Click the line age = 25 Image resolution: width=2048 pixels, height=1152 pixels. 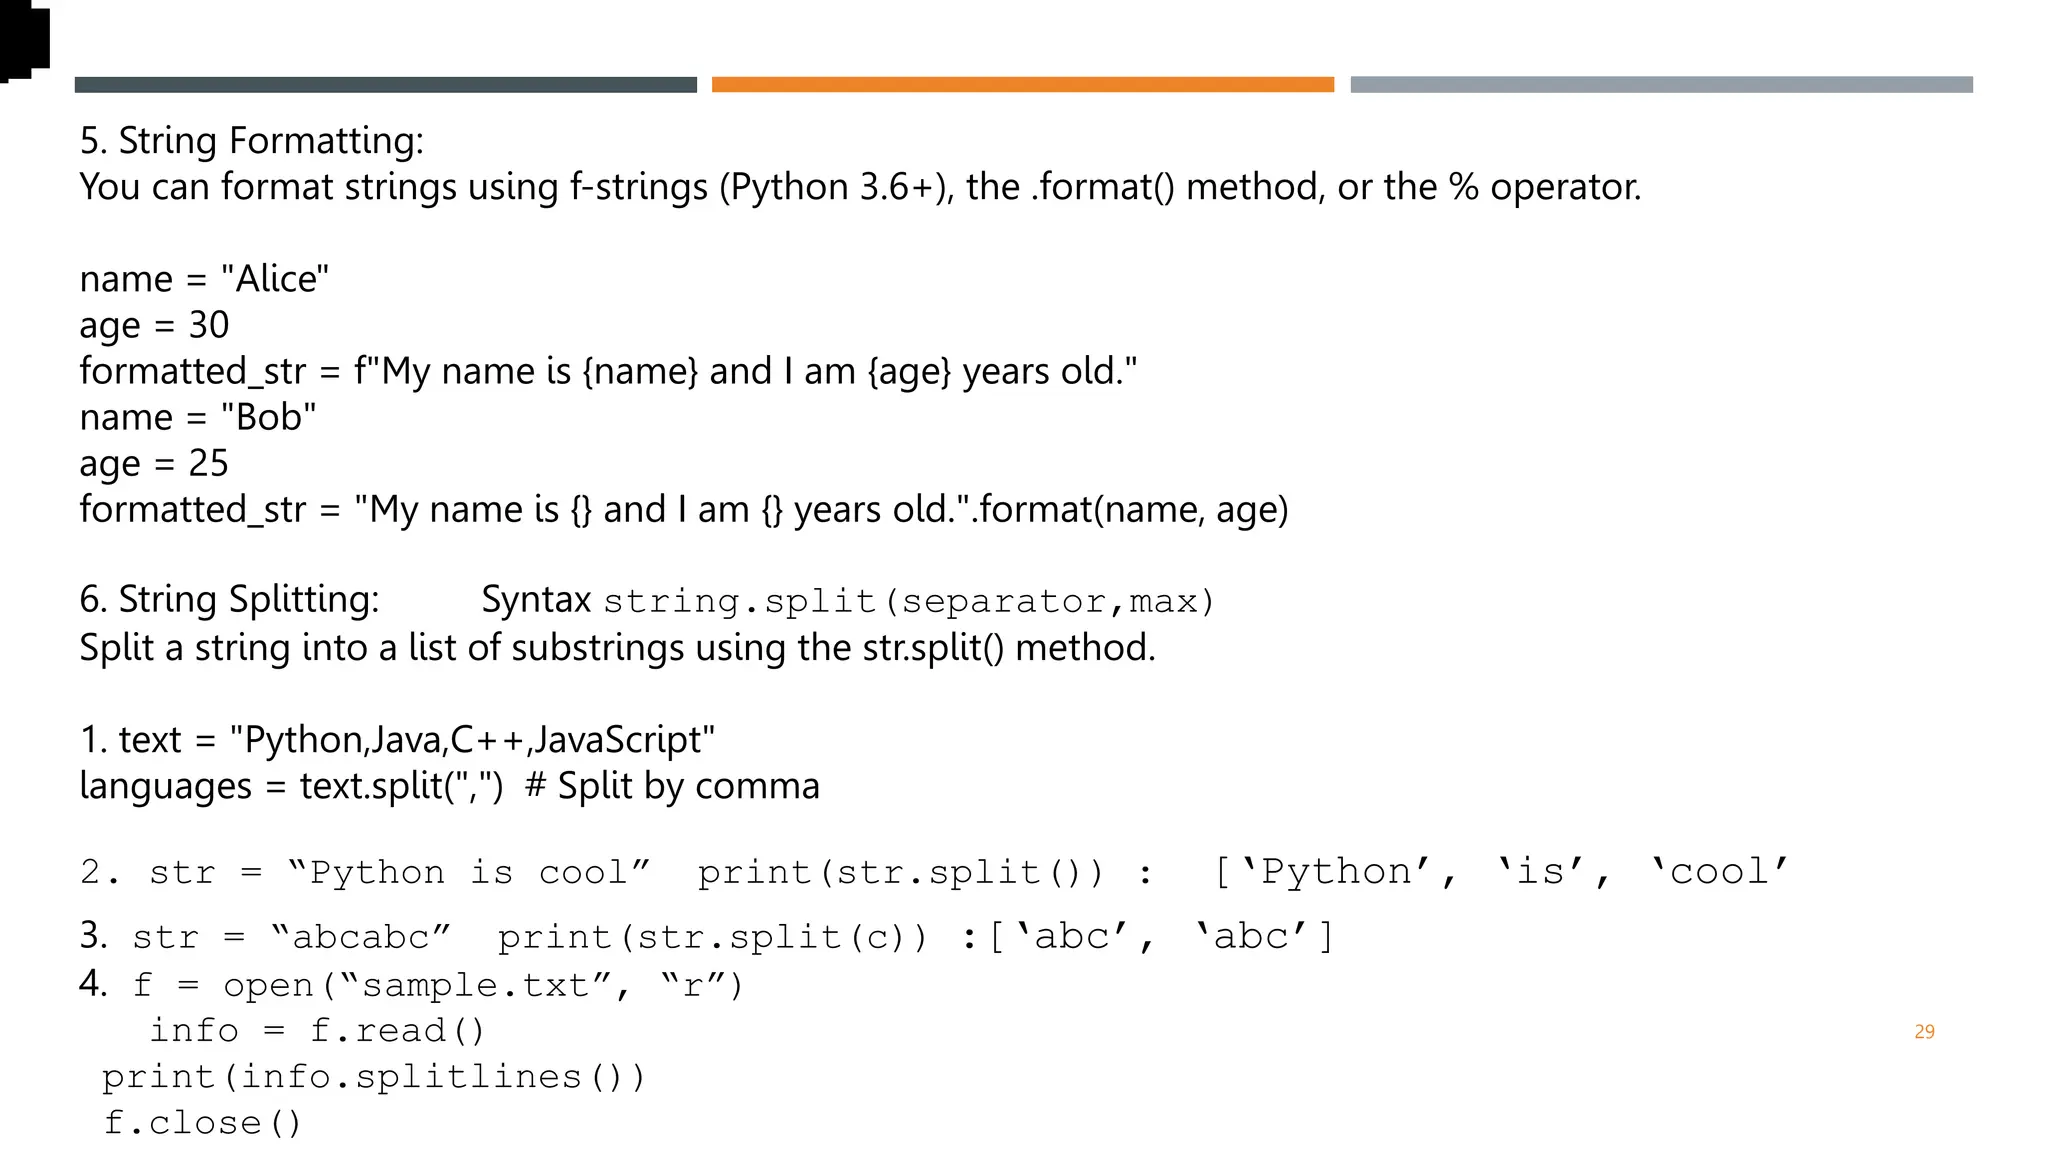coord(154,463)
